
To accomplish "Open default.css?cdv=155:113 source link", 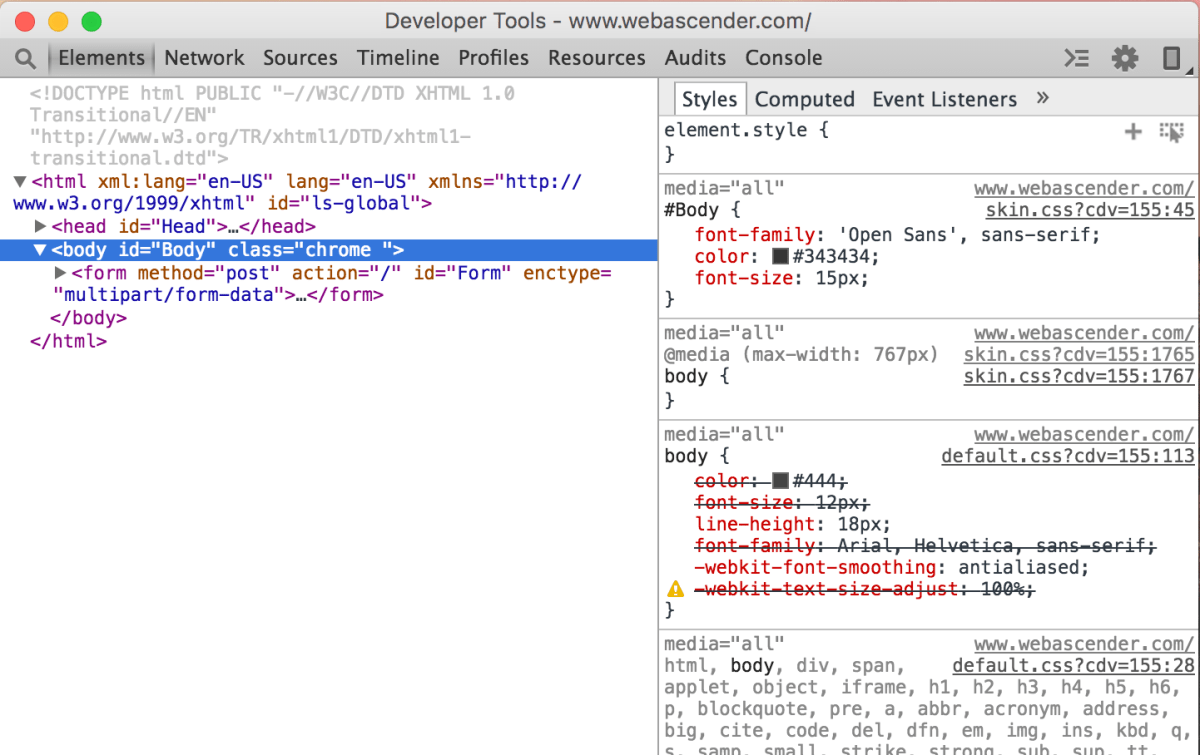I will [x=1068, y=456].
